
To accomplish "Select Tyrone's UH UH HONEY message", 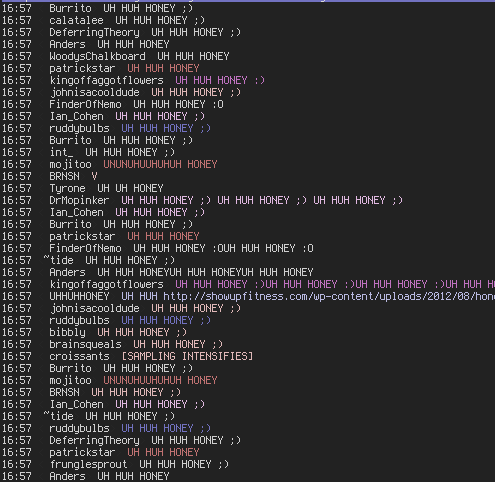I will coord(130,188).
